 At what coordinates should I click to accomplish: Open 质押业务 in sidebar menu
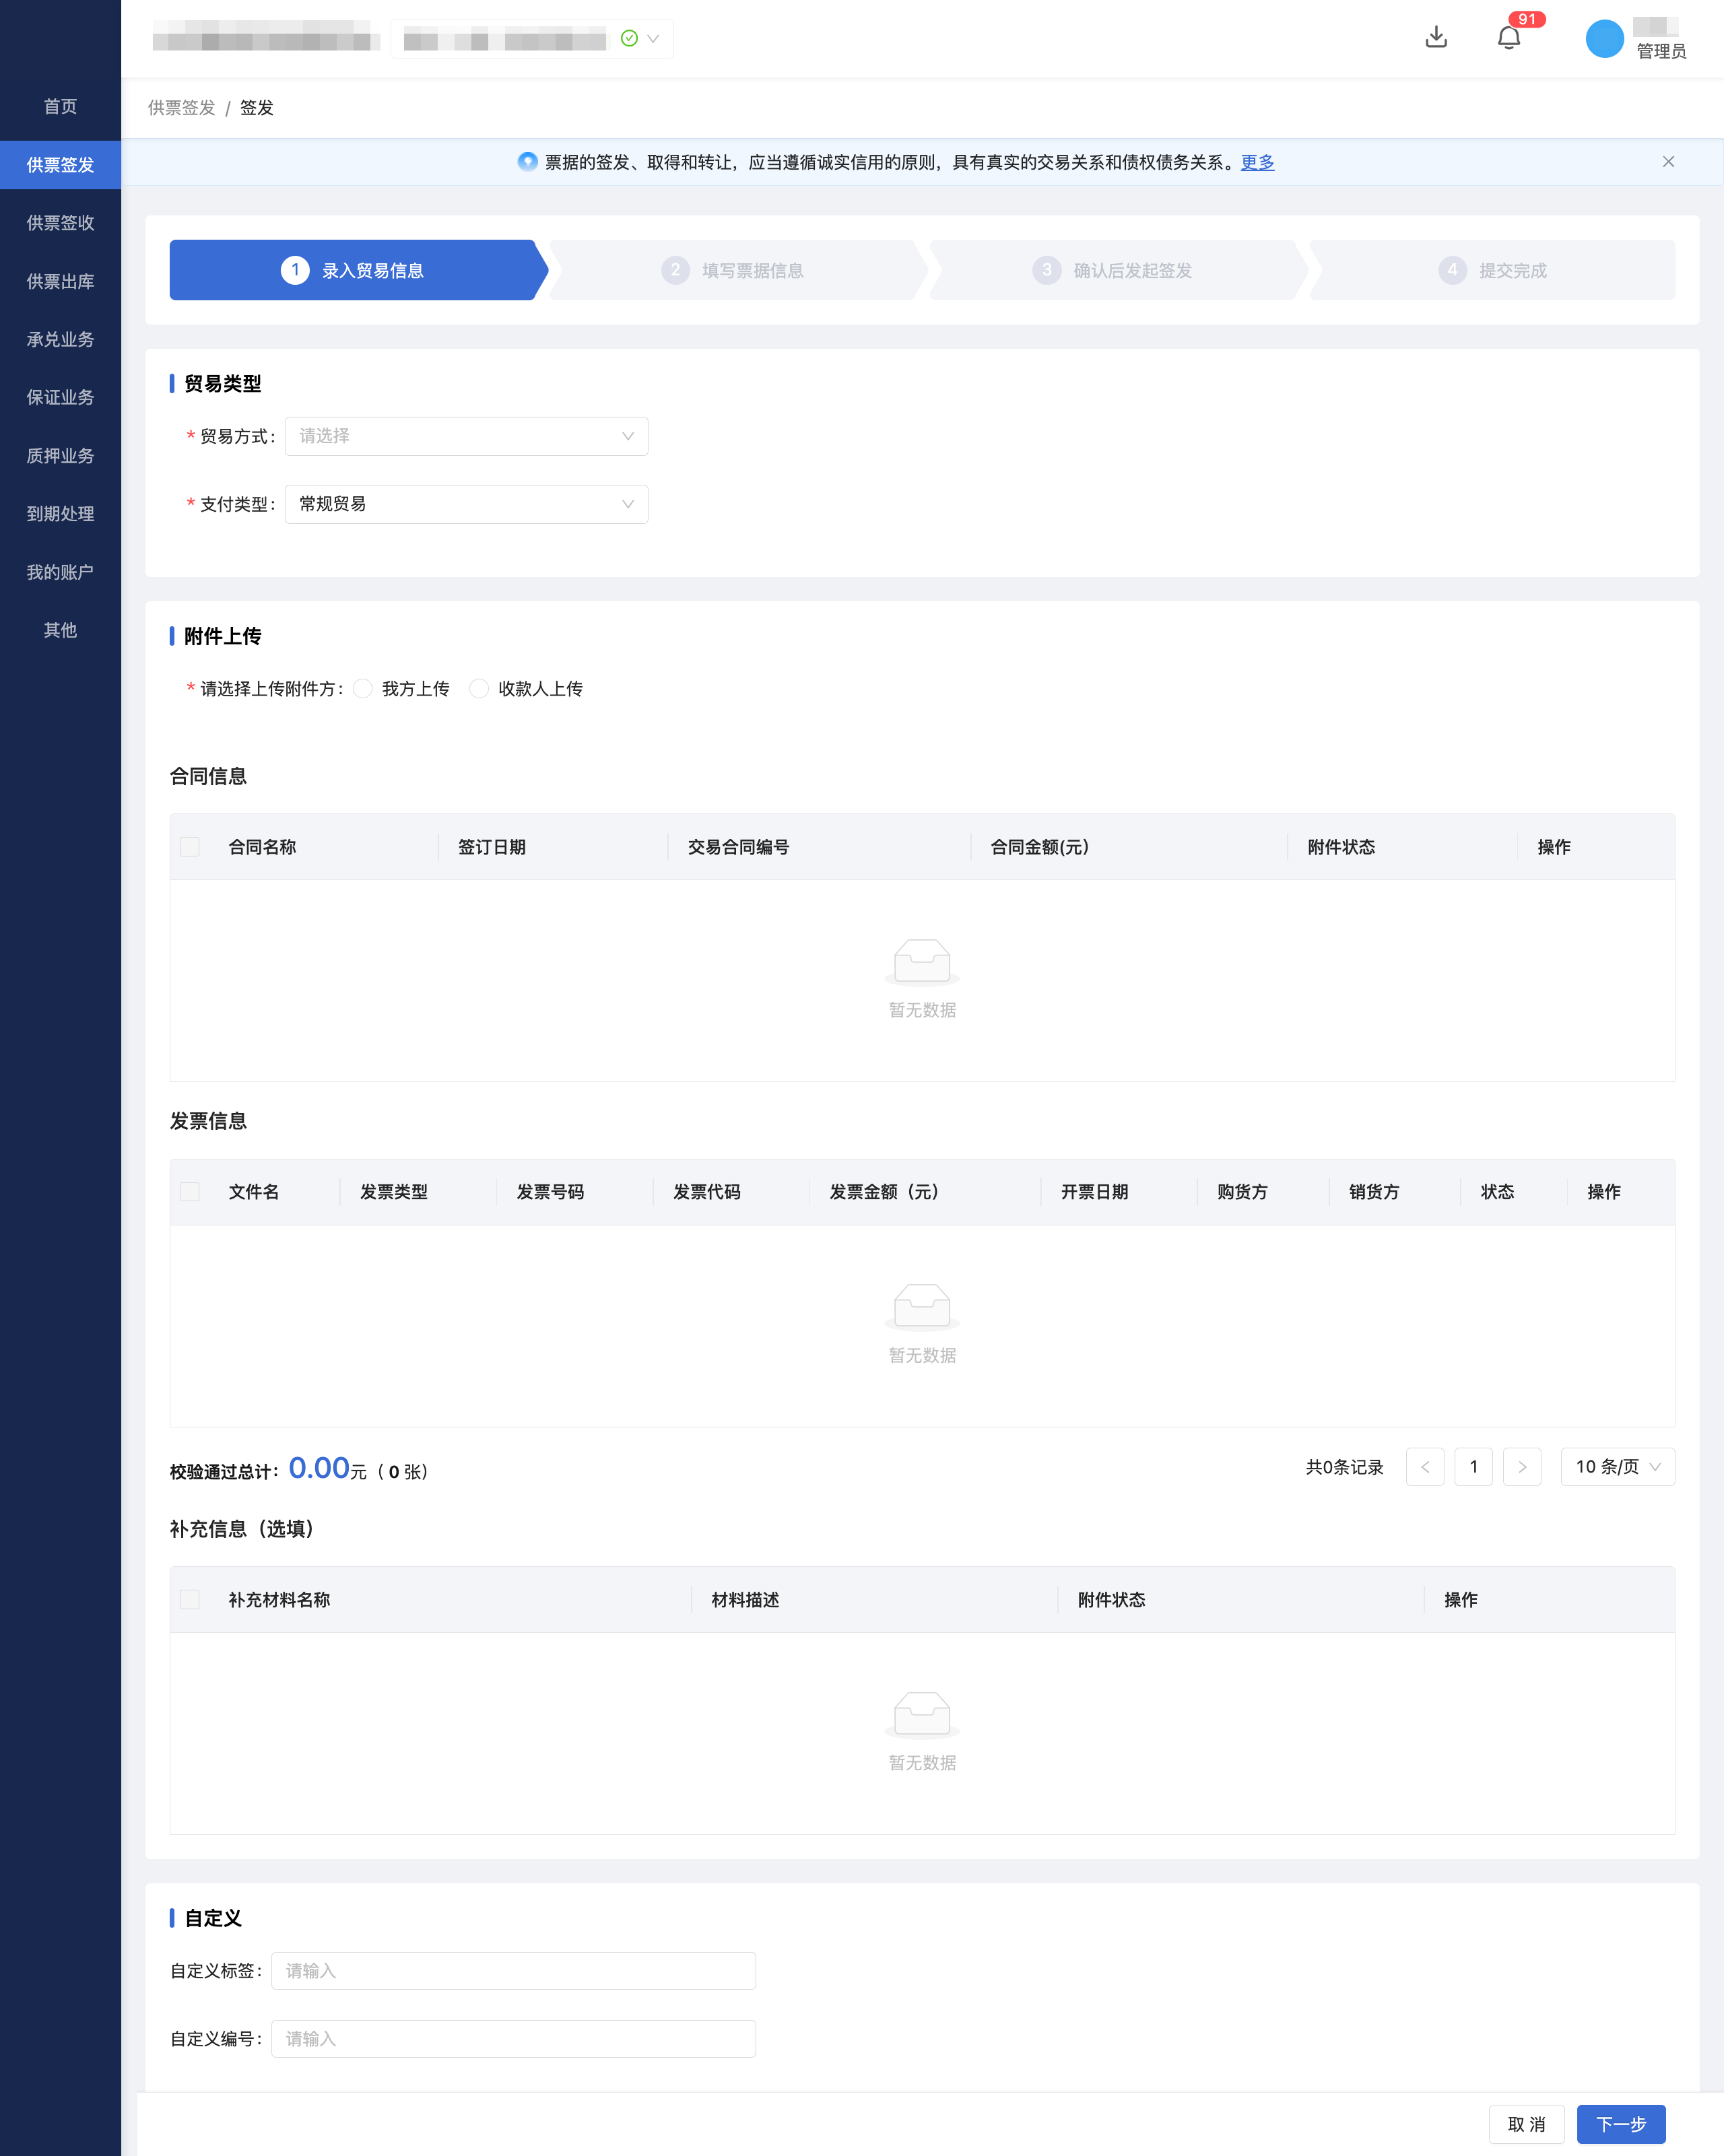[60, 456]
